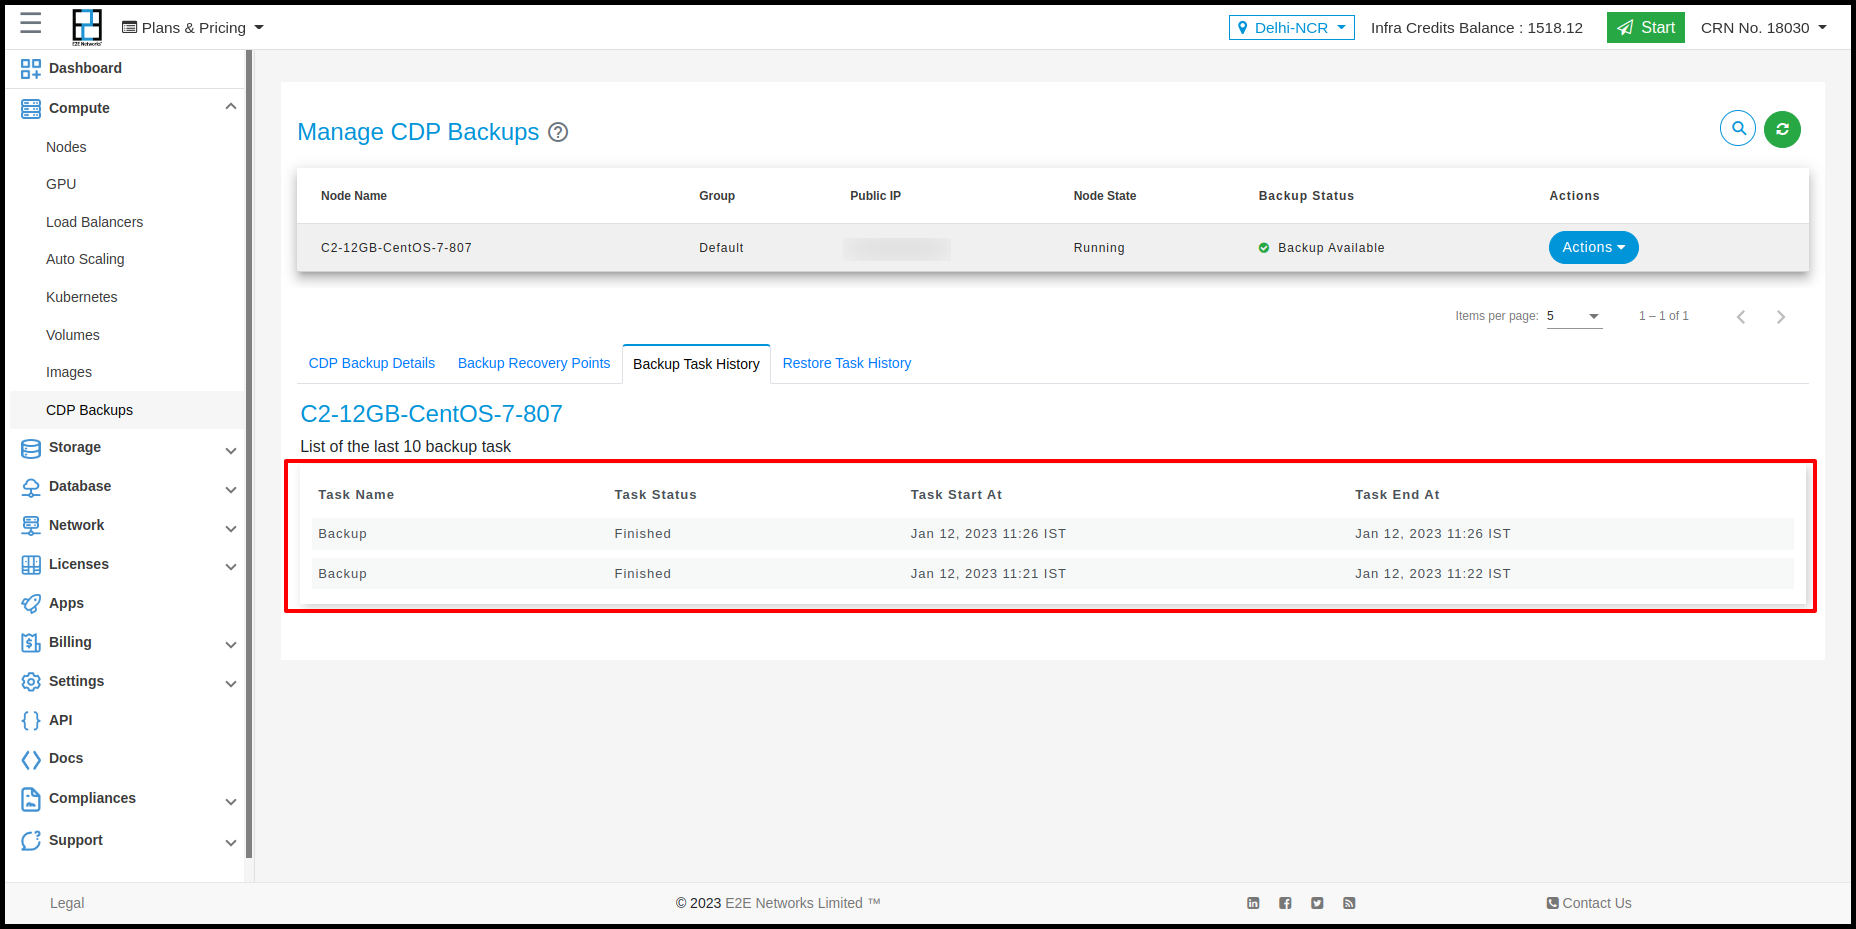Expand the Compliances section chevron
Viewport: 1856px width, 929px height.
231,802
